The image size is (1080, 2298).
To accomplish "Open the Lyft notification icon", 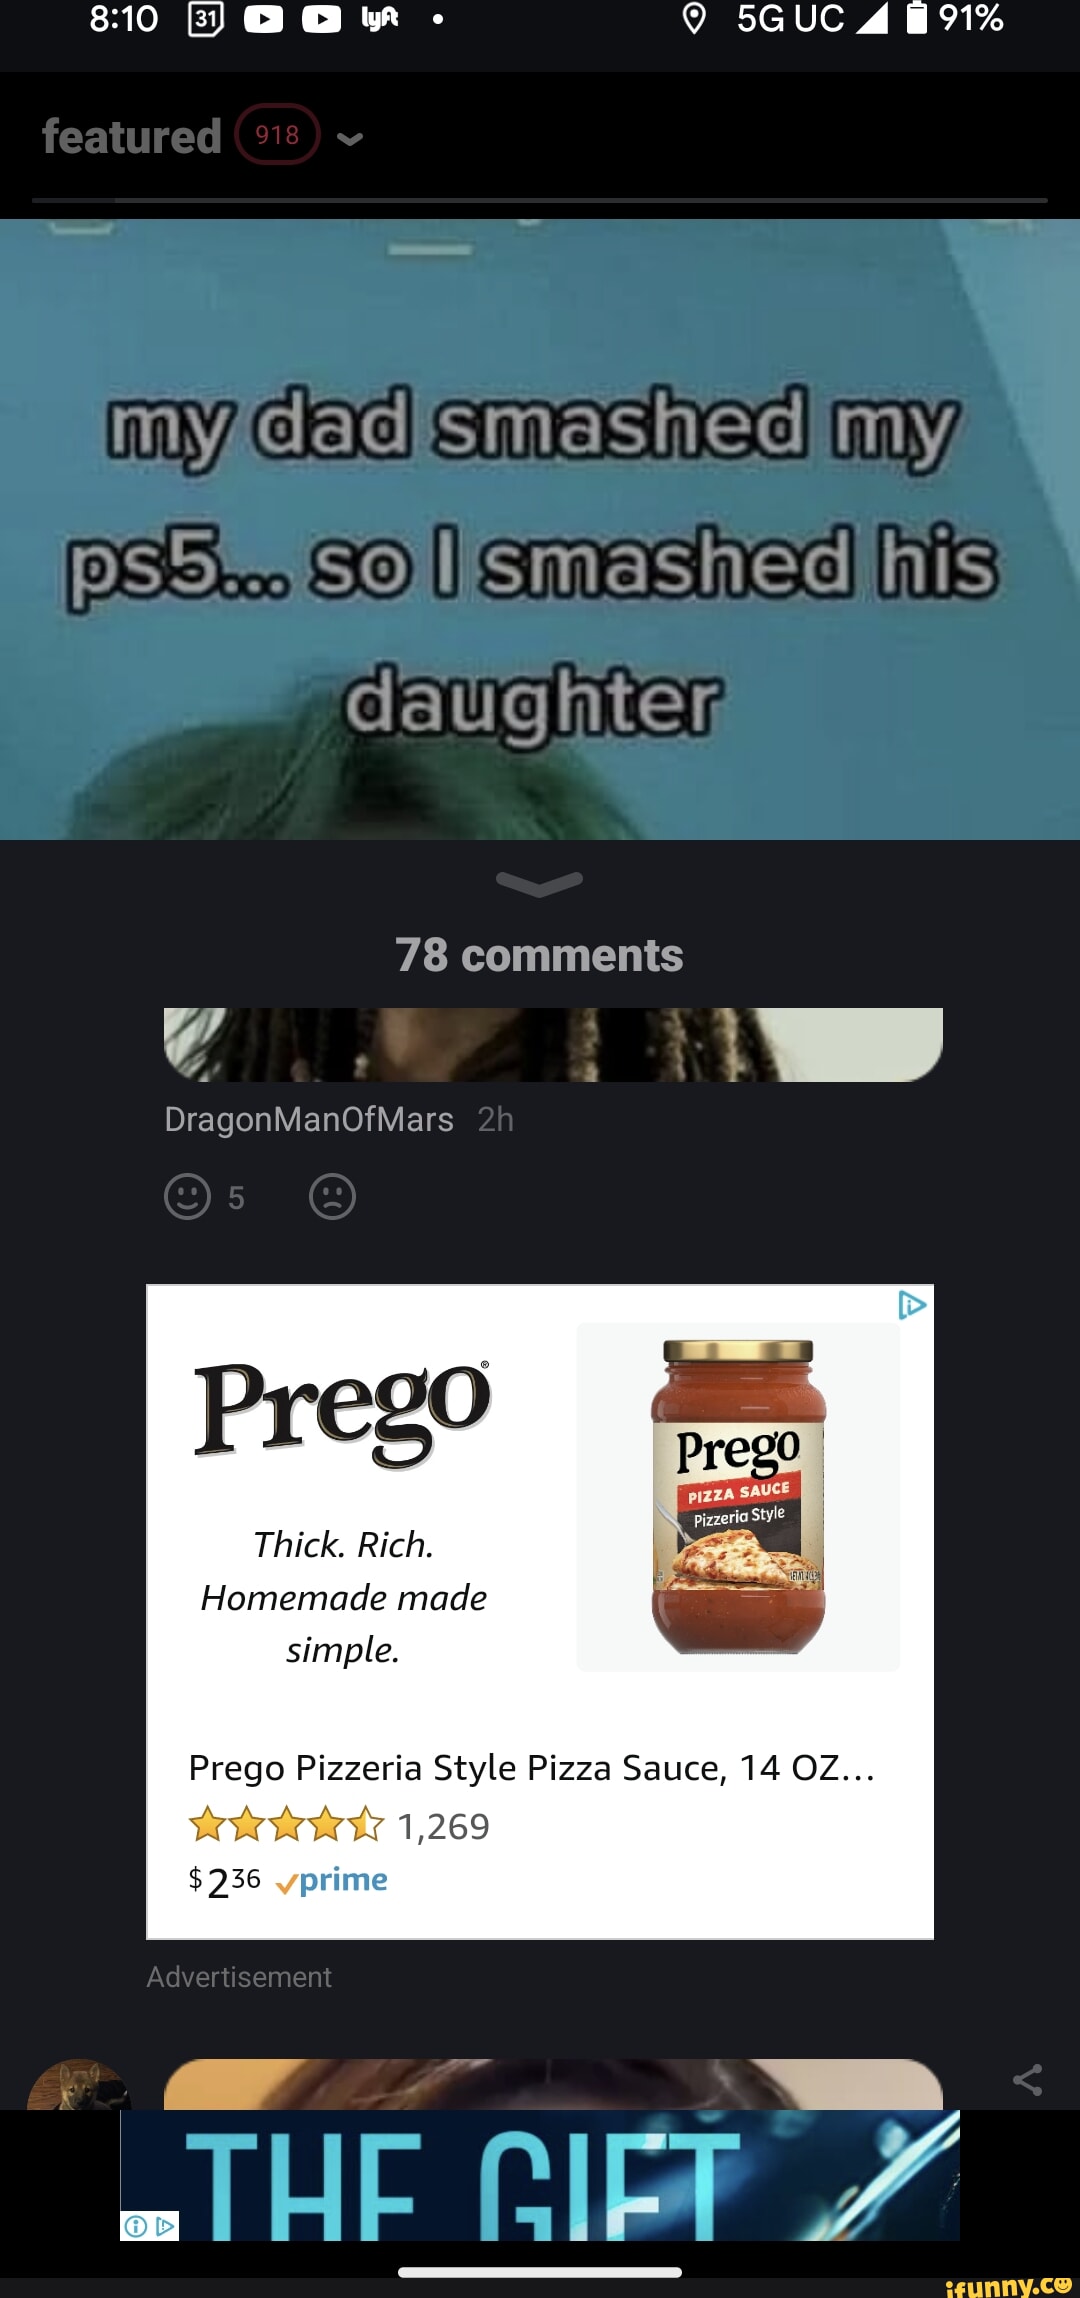I will coord(379,19).
